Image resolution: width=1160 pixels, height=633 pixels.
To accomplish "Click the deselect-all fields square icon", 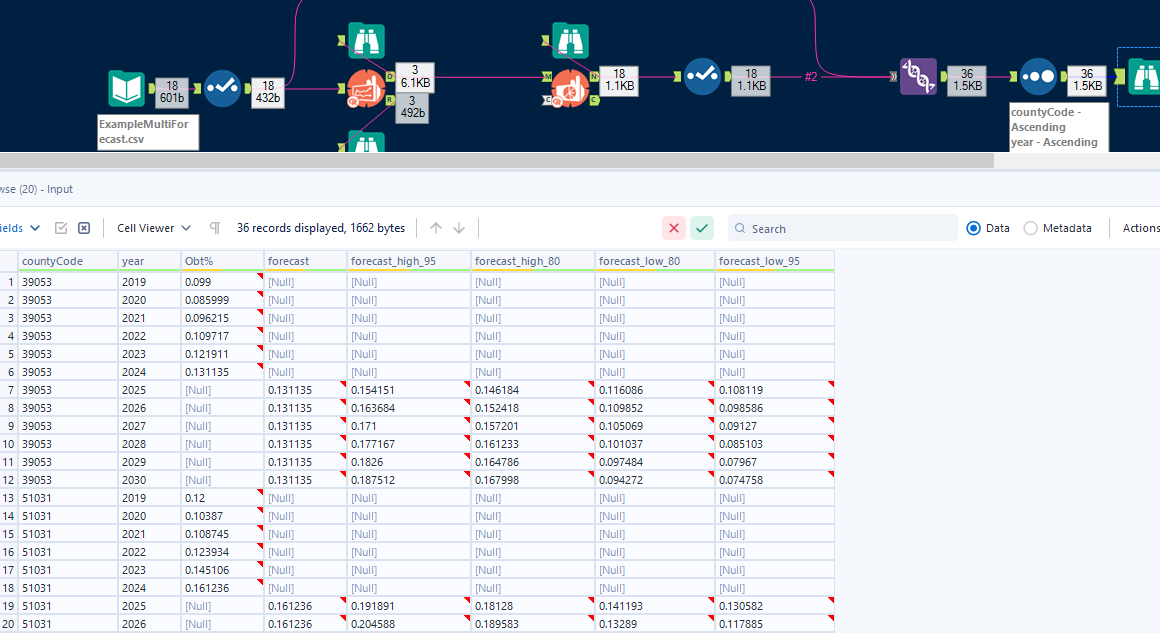I will pos(84,228).
